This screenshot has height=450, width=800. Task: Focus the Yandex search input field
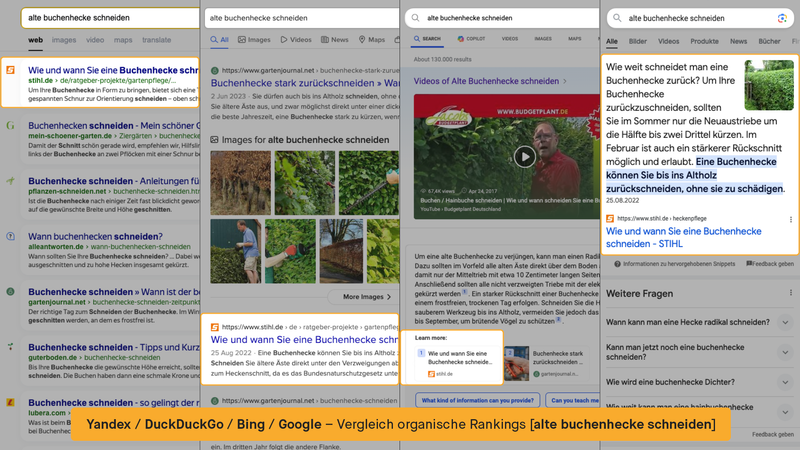click(x=111, y=18)
